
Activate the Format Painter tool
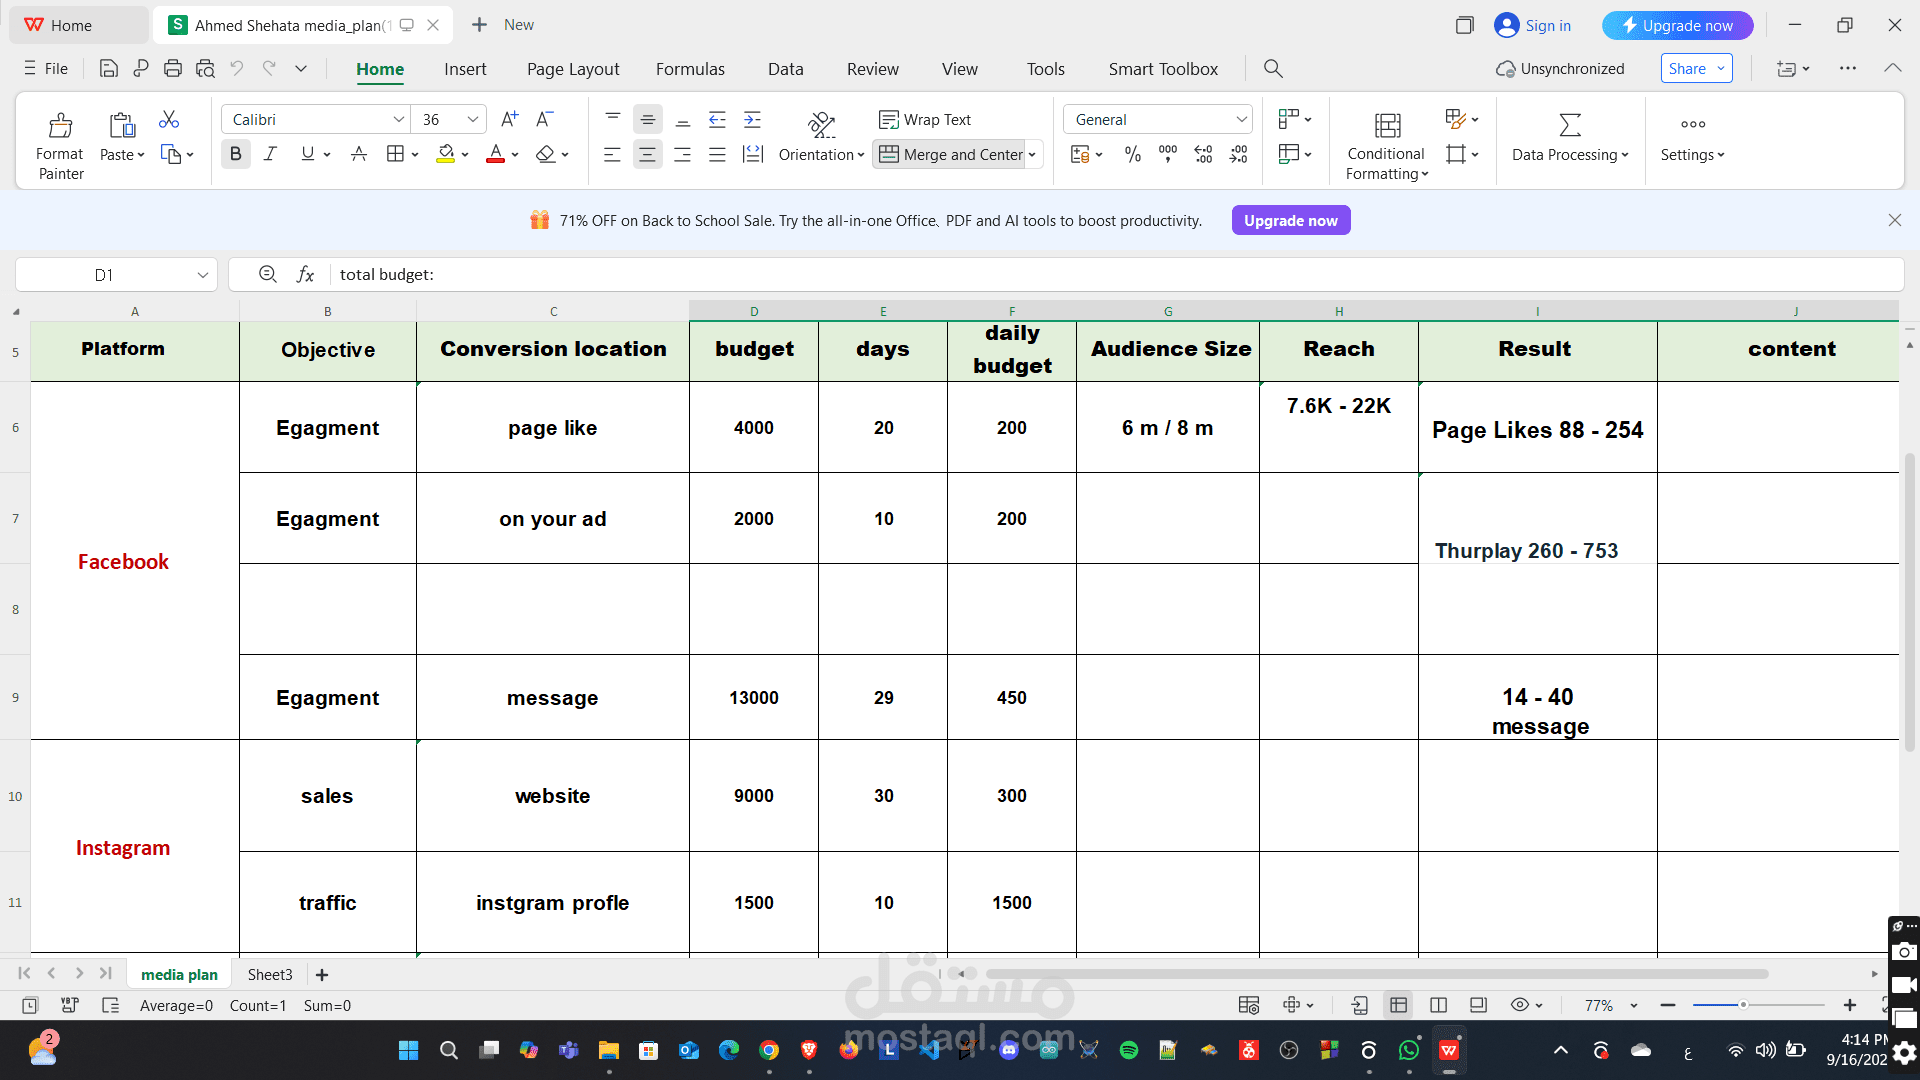tap(60, 145)
